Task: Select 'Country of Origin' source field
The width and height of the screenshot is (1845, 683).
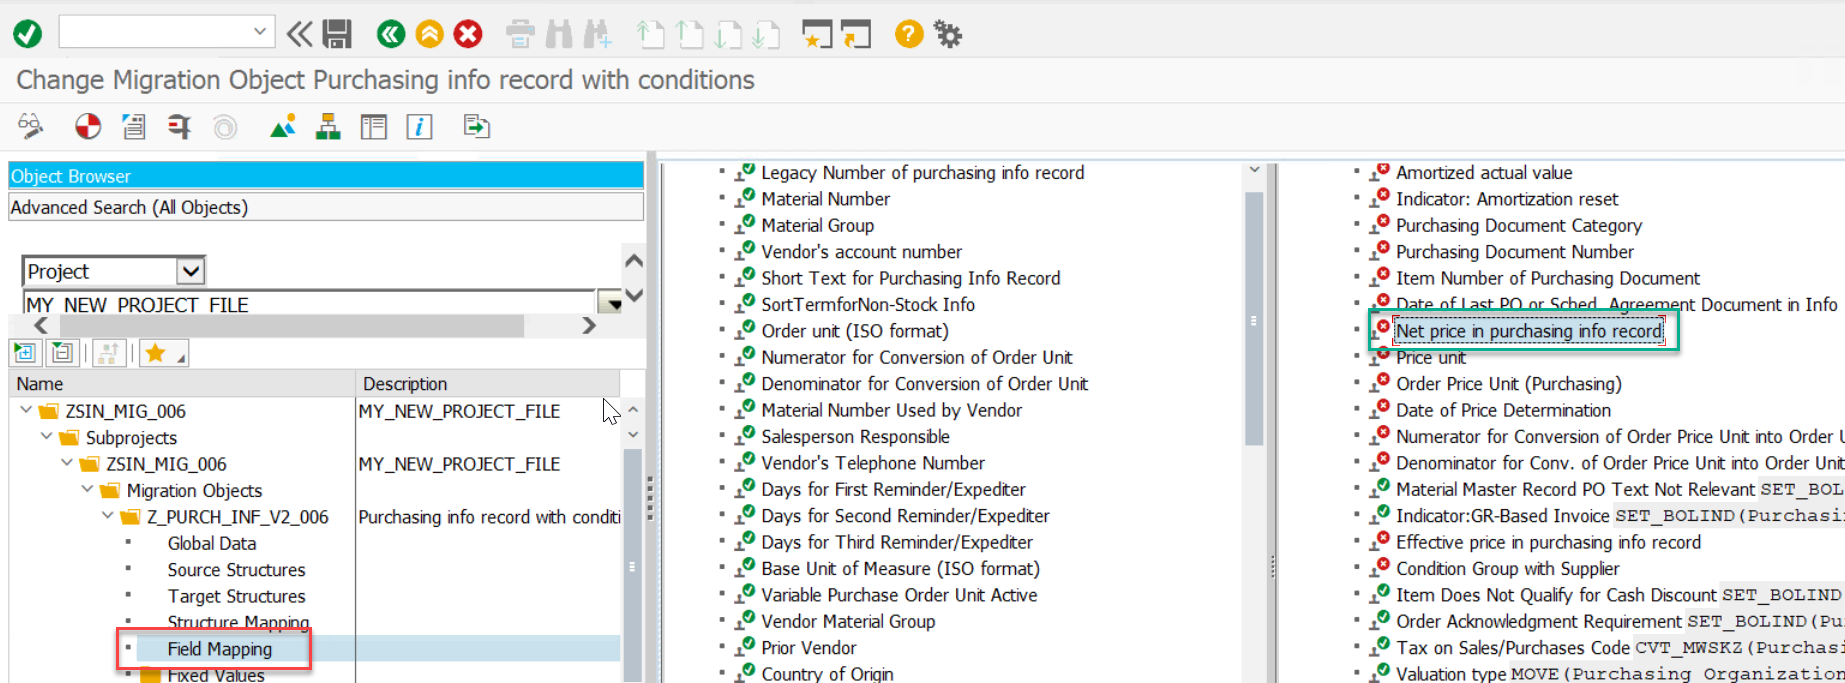Action: (827, 673)
